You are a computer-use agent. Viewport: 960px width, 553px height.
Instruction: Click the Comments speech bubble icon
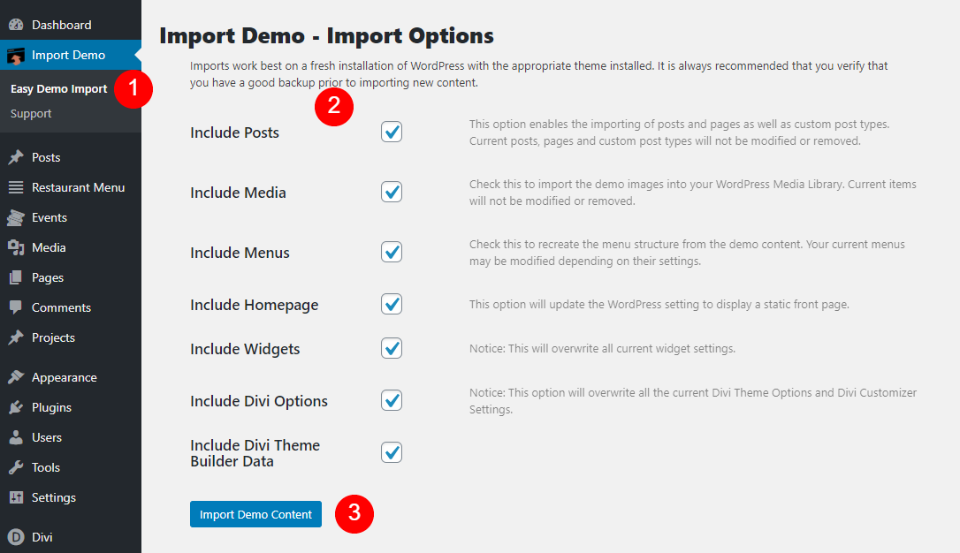tap(16, 308)
